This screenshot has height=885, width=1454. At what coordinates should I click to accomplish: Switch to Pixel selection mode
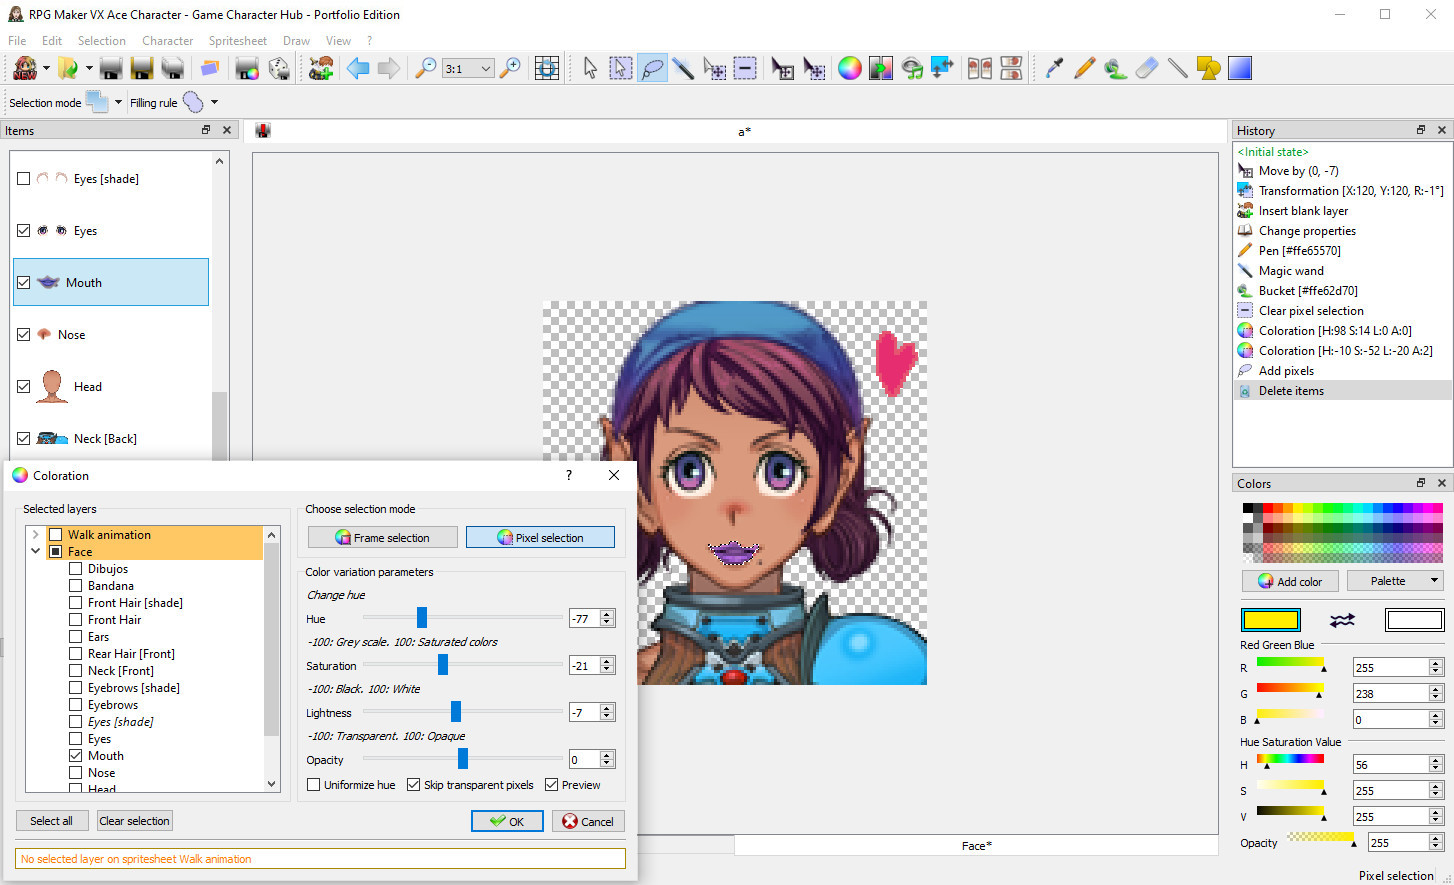click(x=540, y=537)
